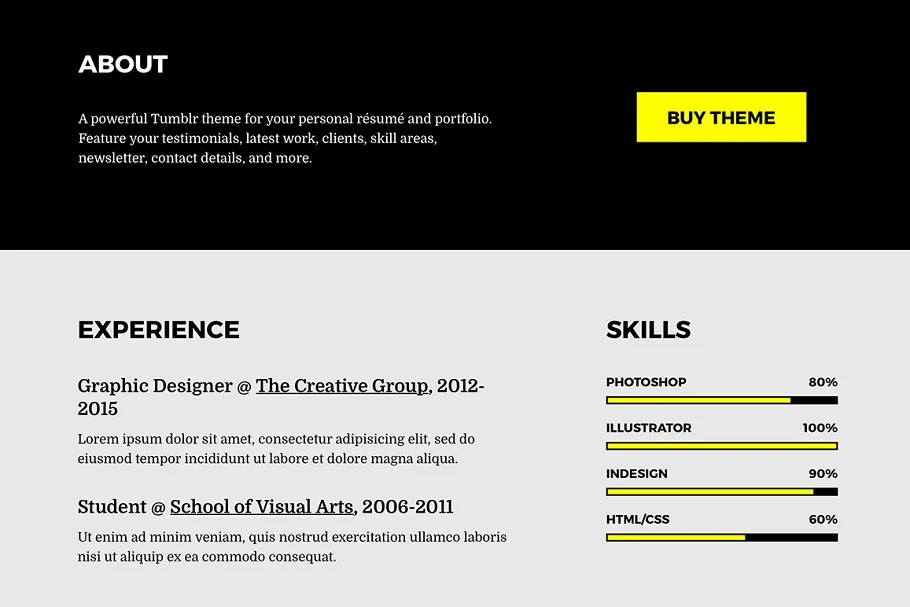
Task: Click the HTML/CSS skill progress bar
Action: [x=721, y=538]
